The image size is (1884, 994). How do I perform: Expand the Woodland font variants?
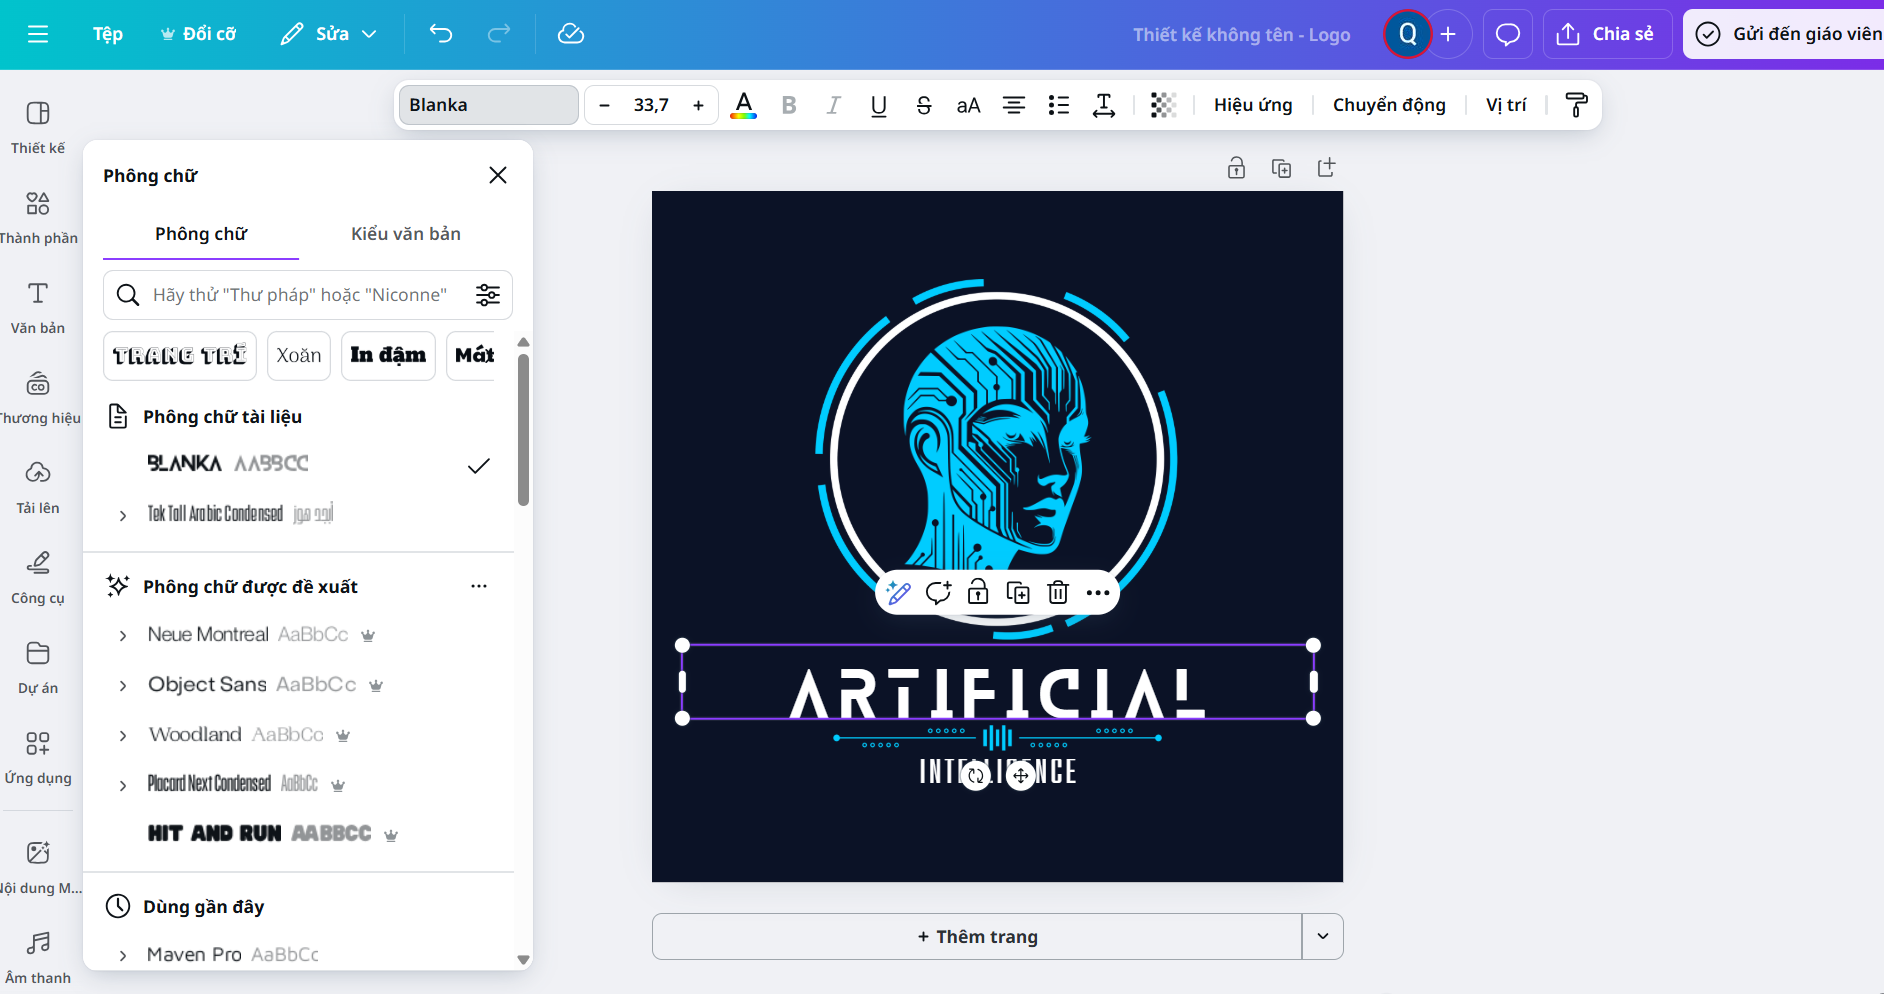123,736
